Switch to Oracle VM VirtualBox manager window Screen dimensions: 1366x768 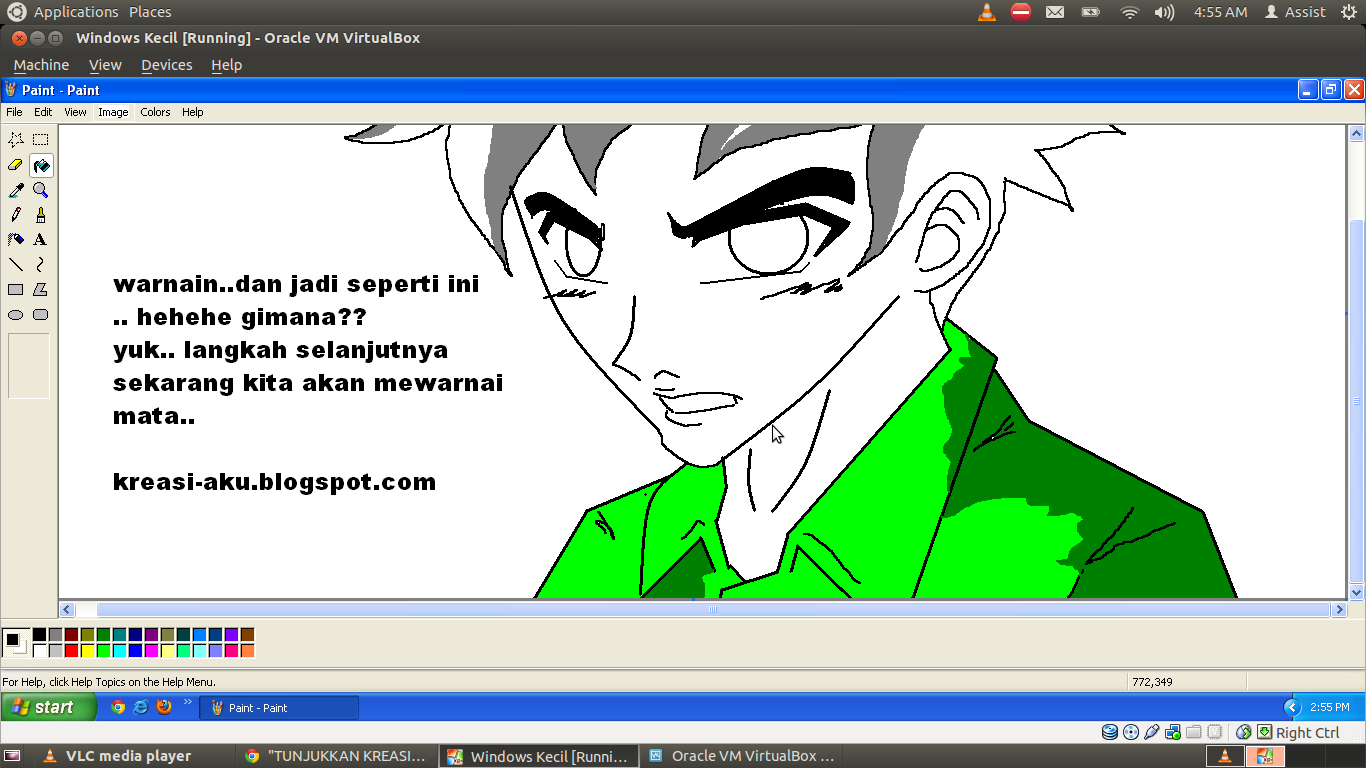(x=742, y=756)
